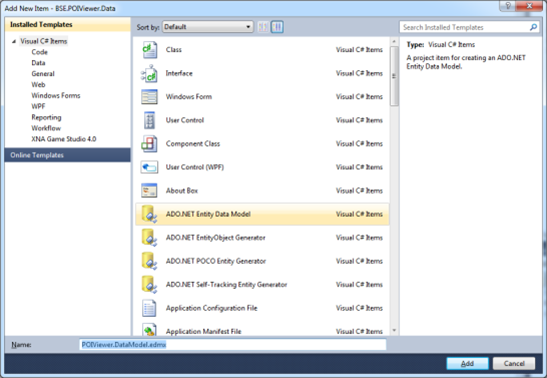Click the template list scrollbar thumb

[x=394, y=76]
